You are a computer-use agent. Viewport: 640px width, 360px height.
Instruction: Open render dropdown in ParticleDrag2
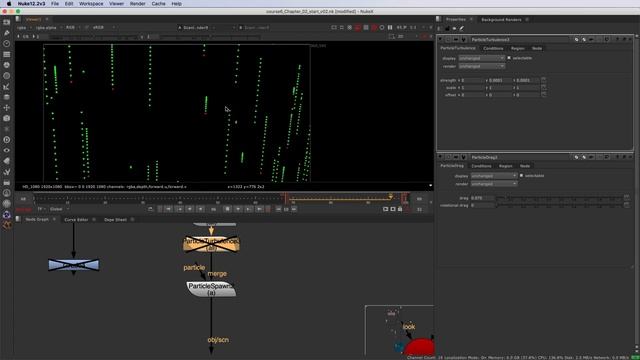494,184
